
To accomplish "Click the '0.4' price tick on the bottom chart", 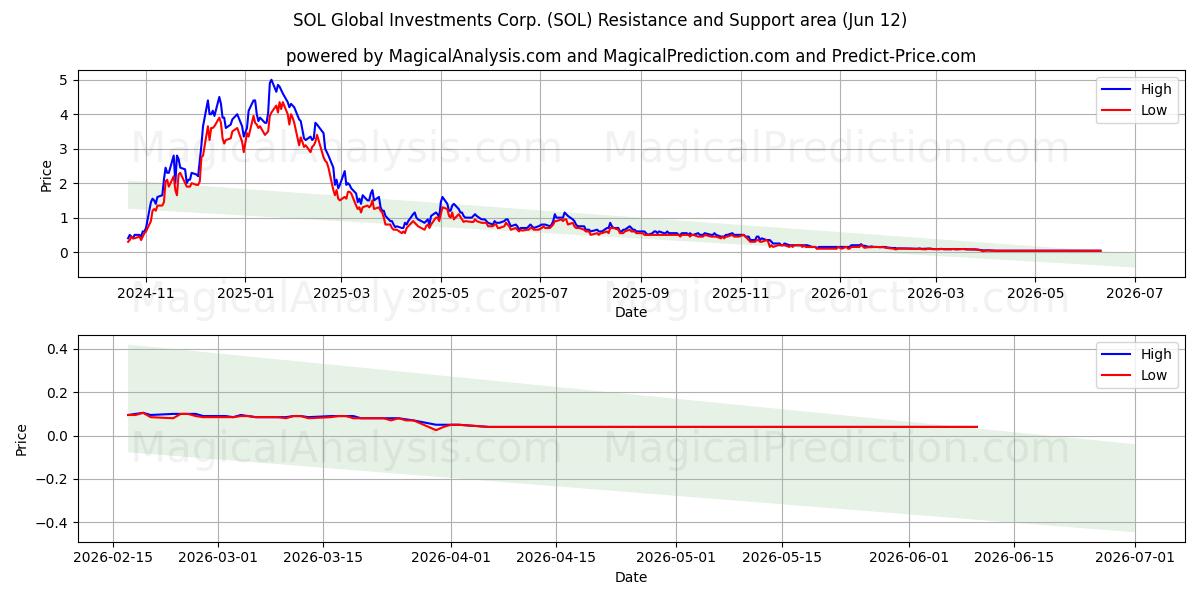I will 56,349.
